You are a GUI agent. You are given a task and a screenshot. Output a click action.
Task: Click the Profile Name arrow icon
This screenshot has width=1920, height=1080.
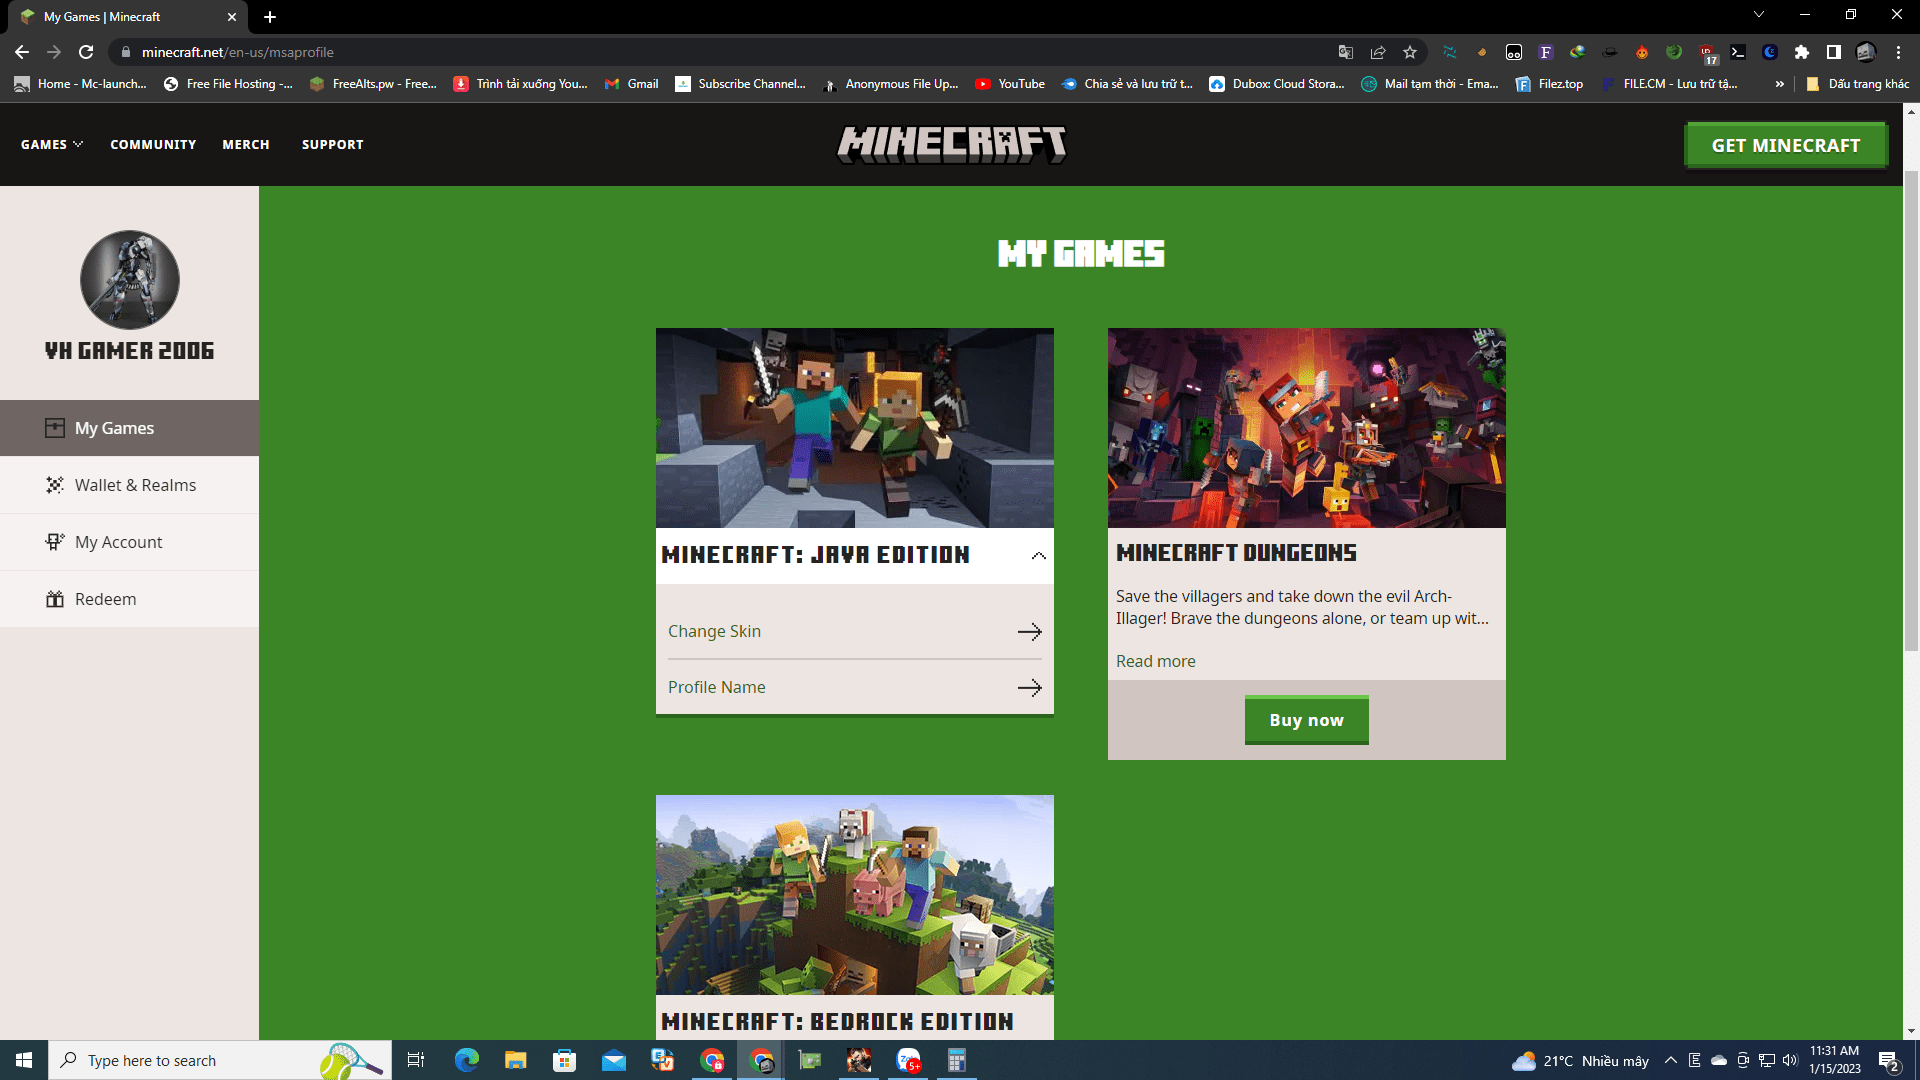coord(1029,688)
